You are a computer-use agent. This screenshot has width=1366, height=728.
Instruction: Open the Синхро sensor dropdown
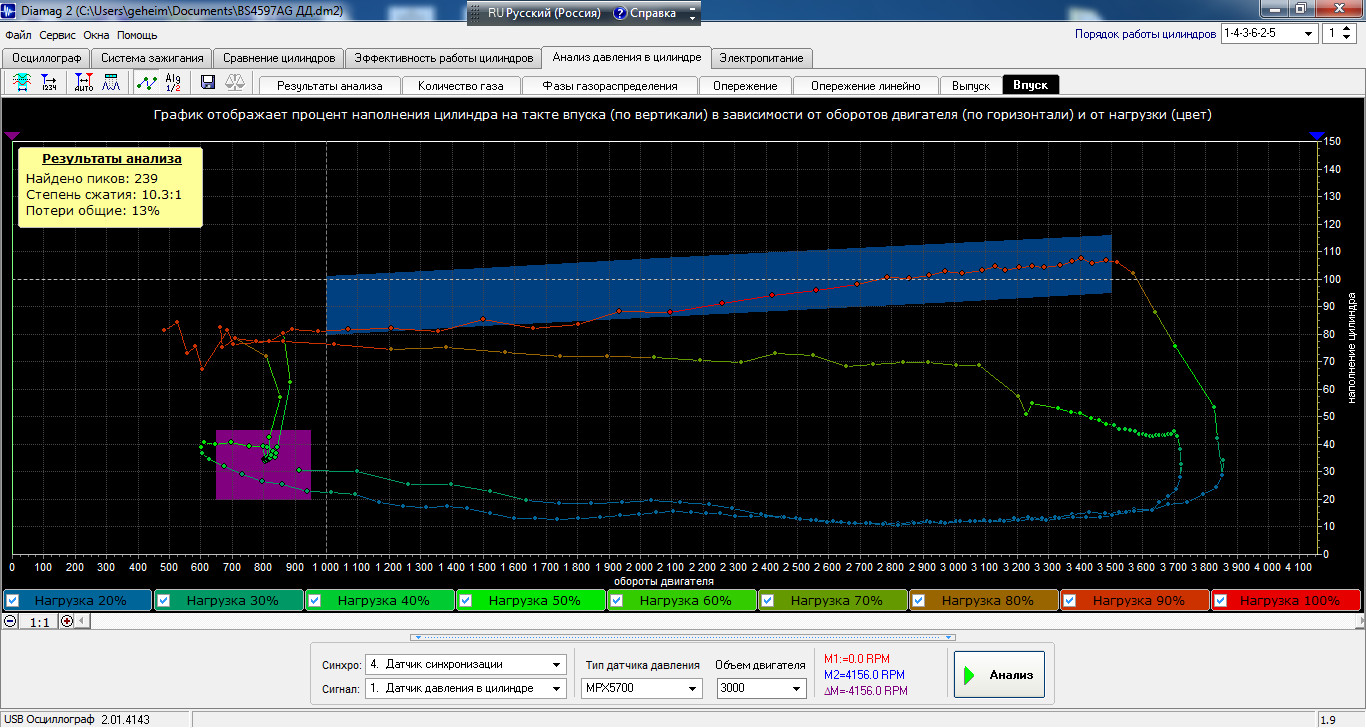click(x=465, y=664)
